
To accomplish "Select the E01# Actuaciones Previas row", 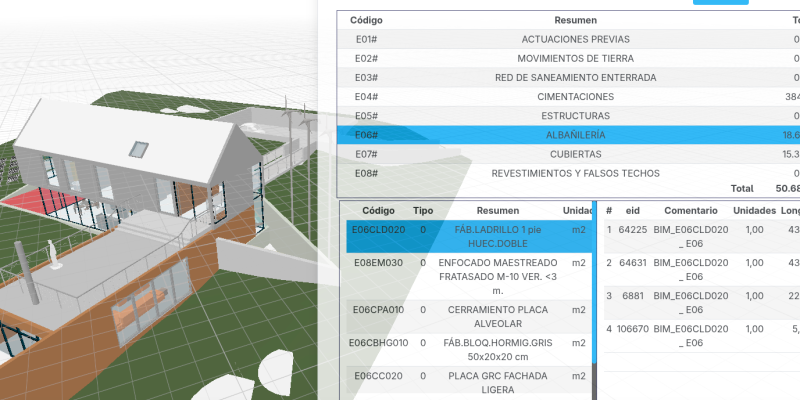I will 575,39.
